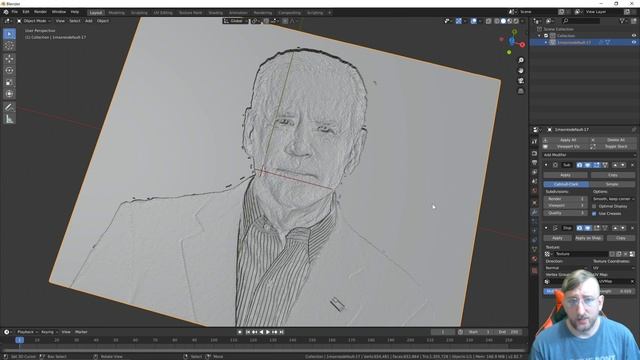This screenshot has width=640, height=360.
Task: Collapse the Displace modifier panel
Action: 546,228
